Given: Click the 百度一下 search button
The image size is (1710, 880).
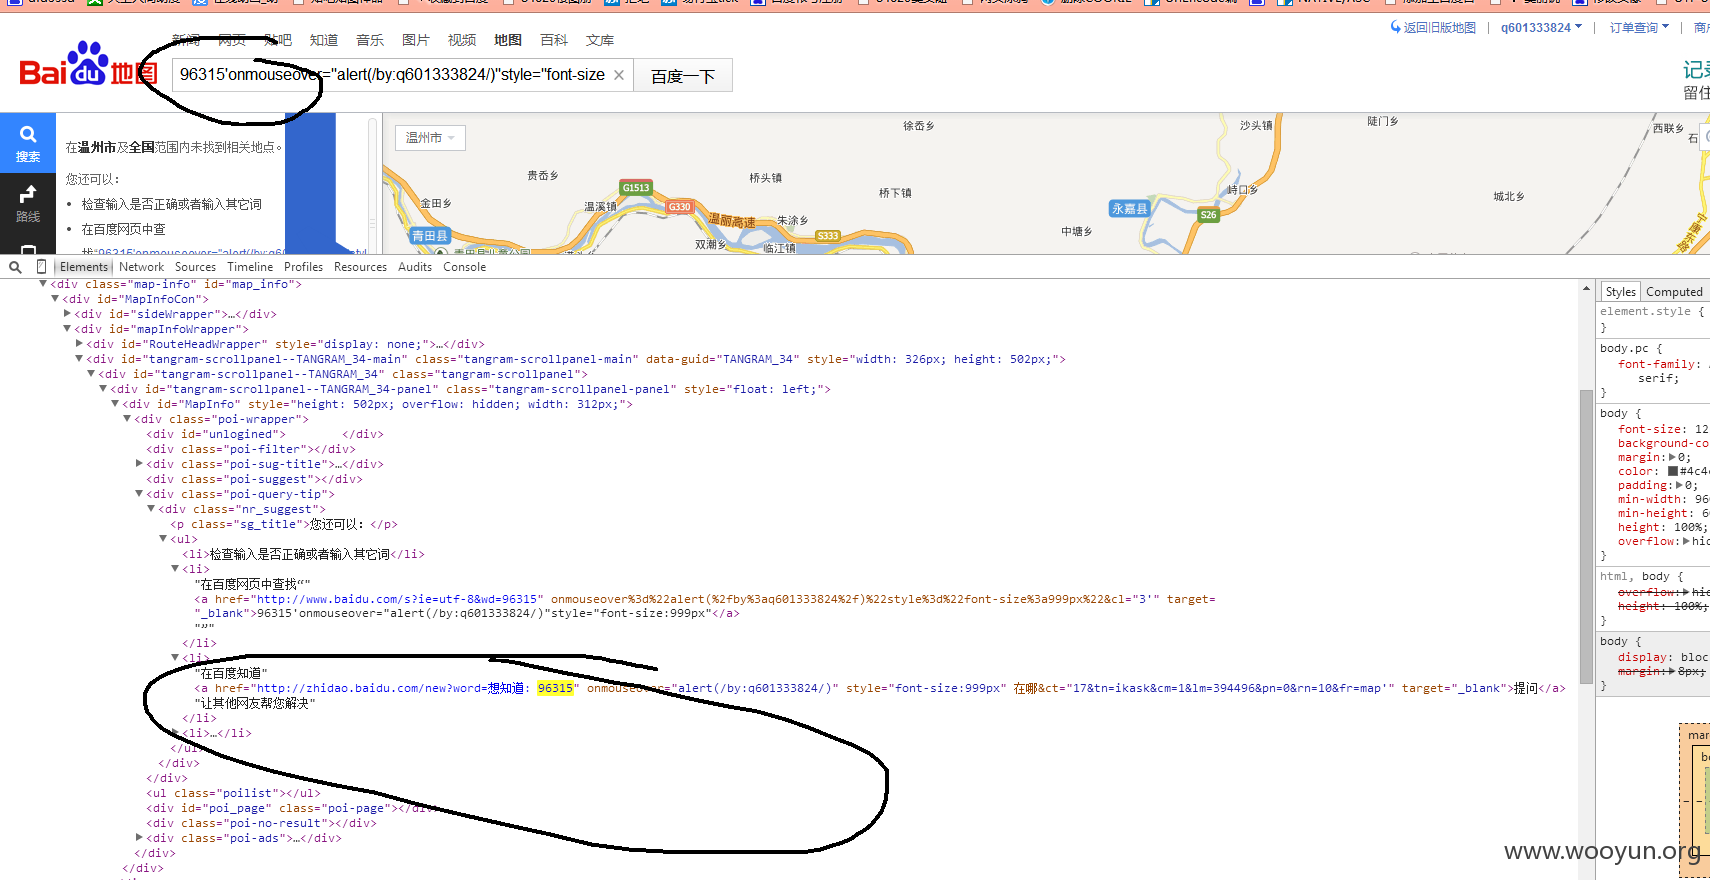Looking at the screenshot, I should pos(683,76).
